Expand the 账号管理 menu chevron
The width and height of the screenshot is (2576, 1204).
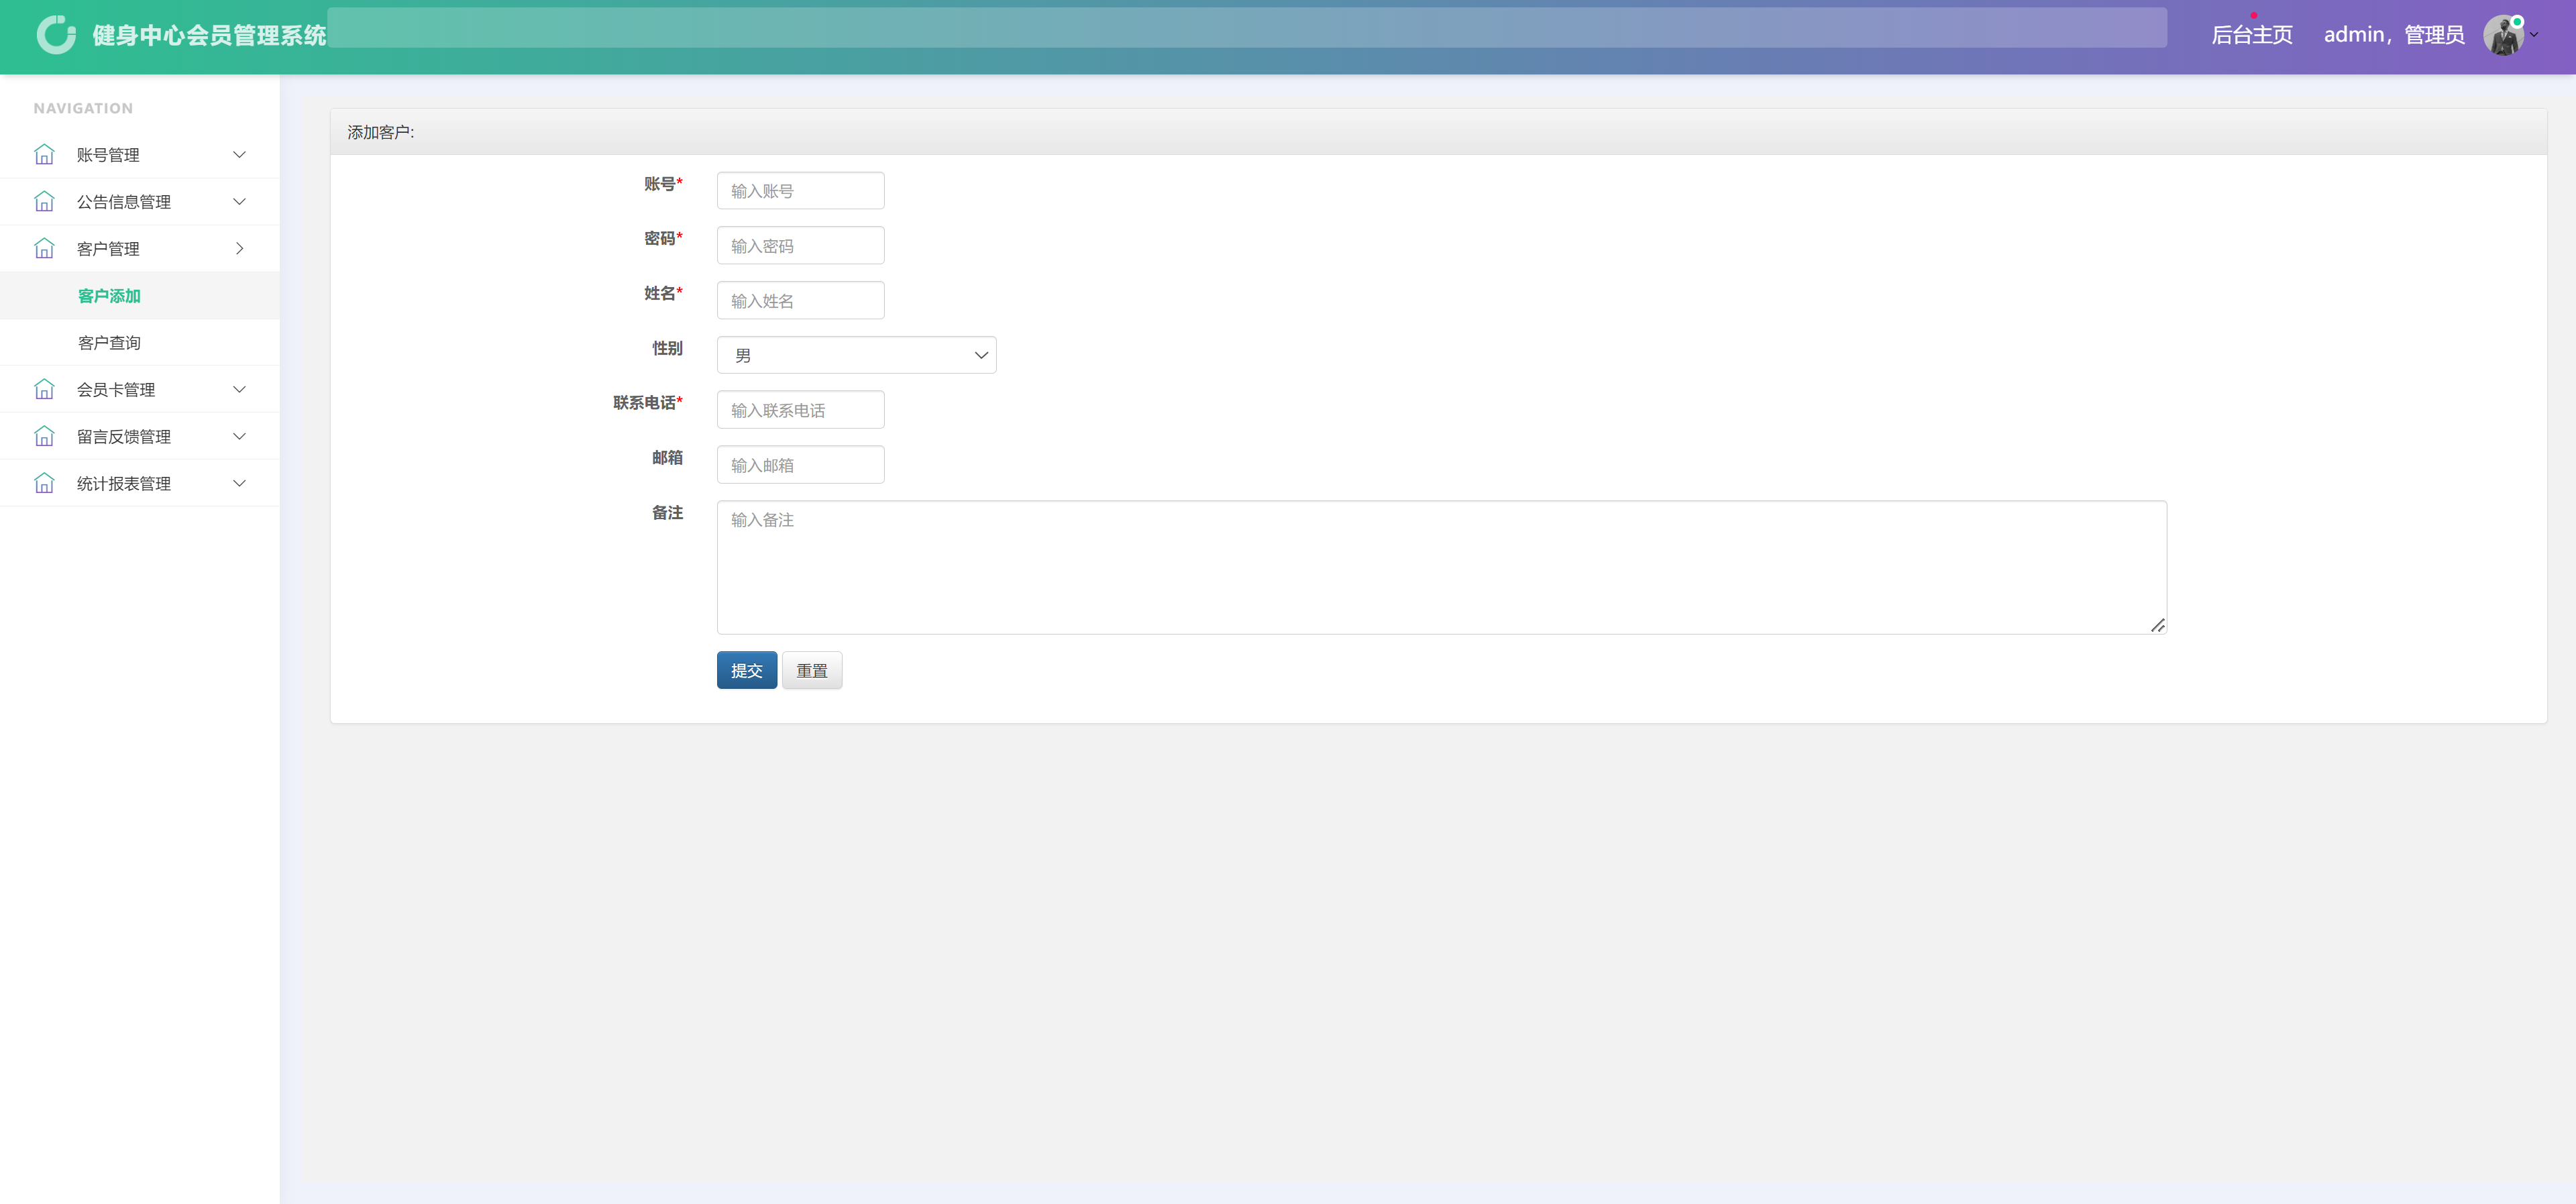tap(239, 154)
